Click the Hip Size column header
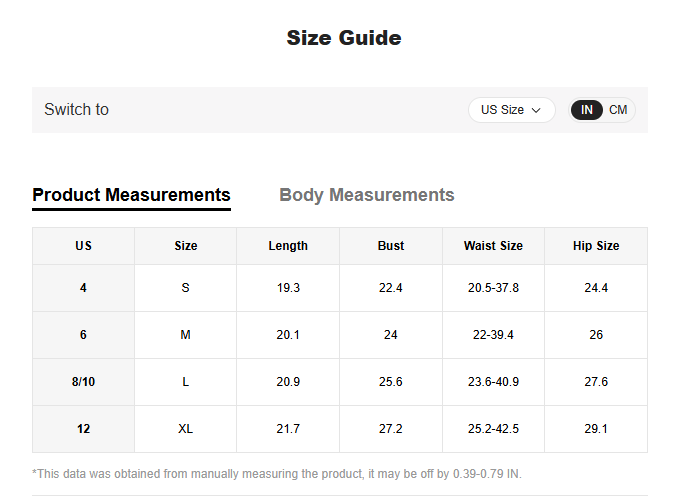680x496 pixels. click(x=596, y=246)
